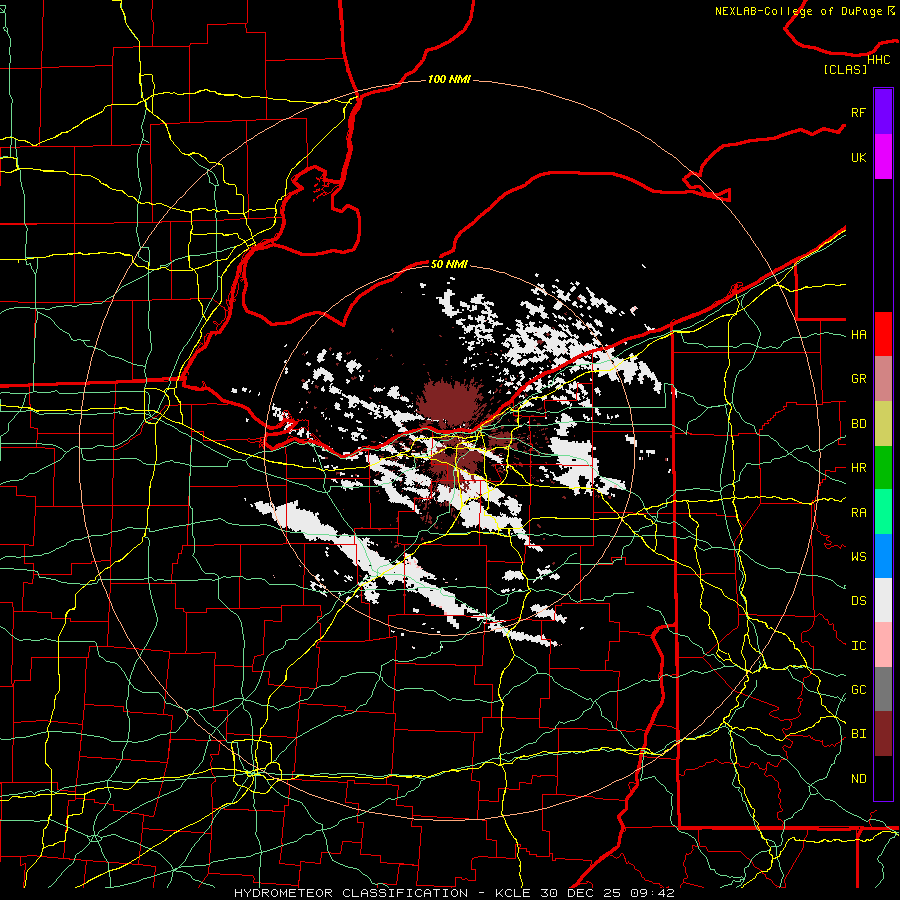Image resolution: width=900 pixels, height=900 pixels.
Task: Click the BD olive-yellow legend swatch
Action: 883,424
